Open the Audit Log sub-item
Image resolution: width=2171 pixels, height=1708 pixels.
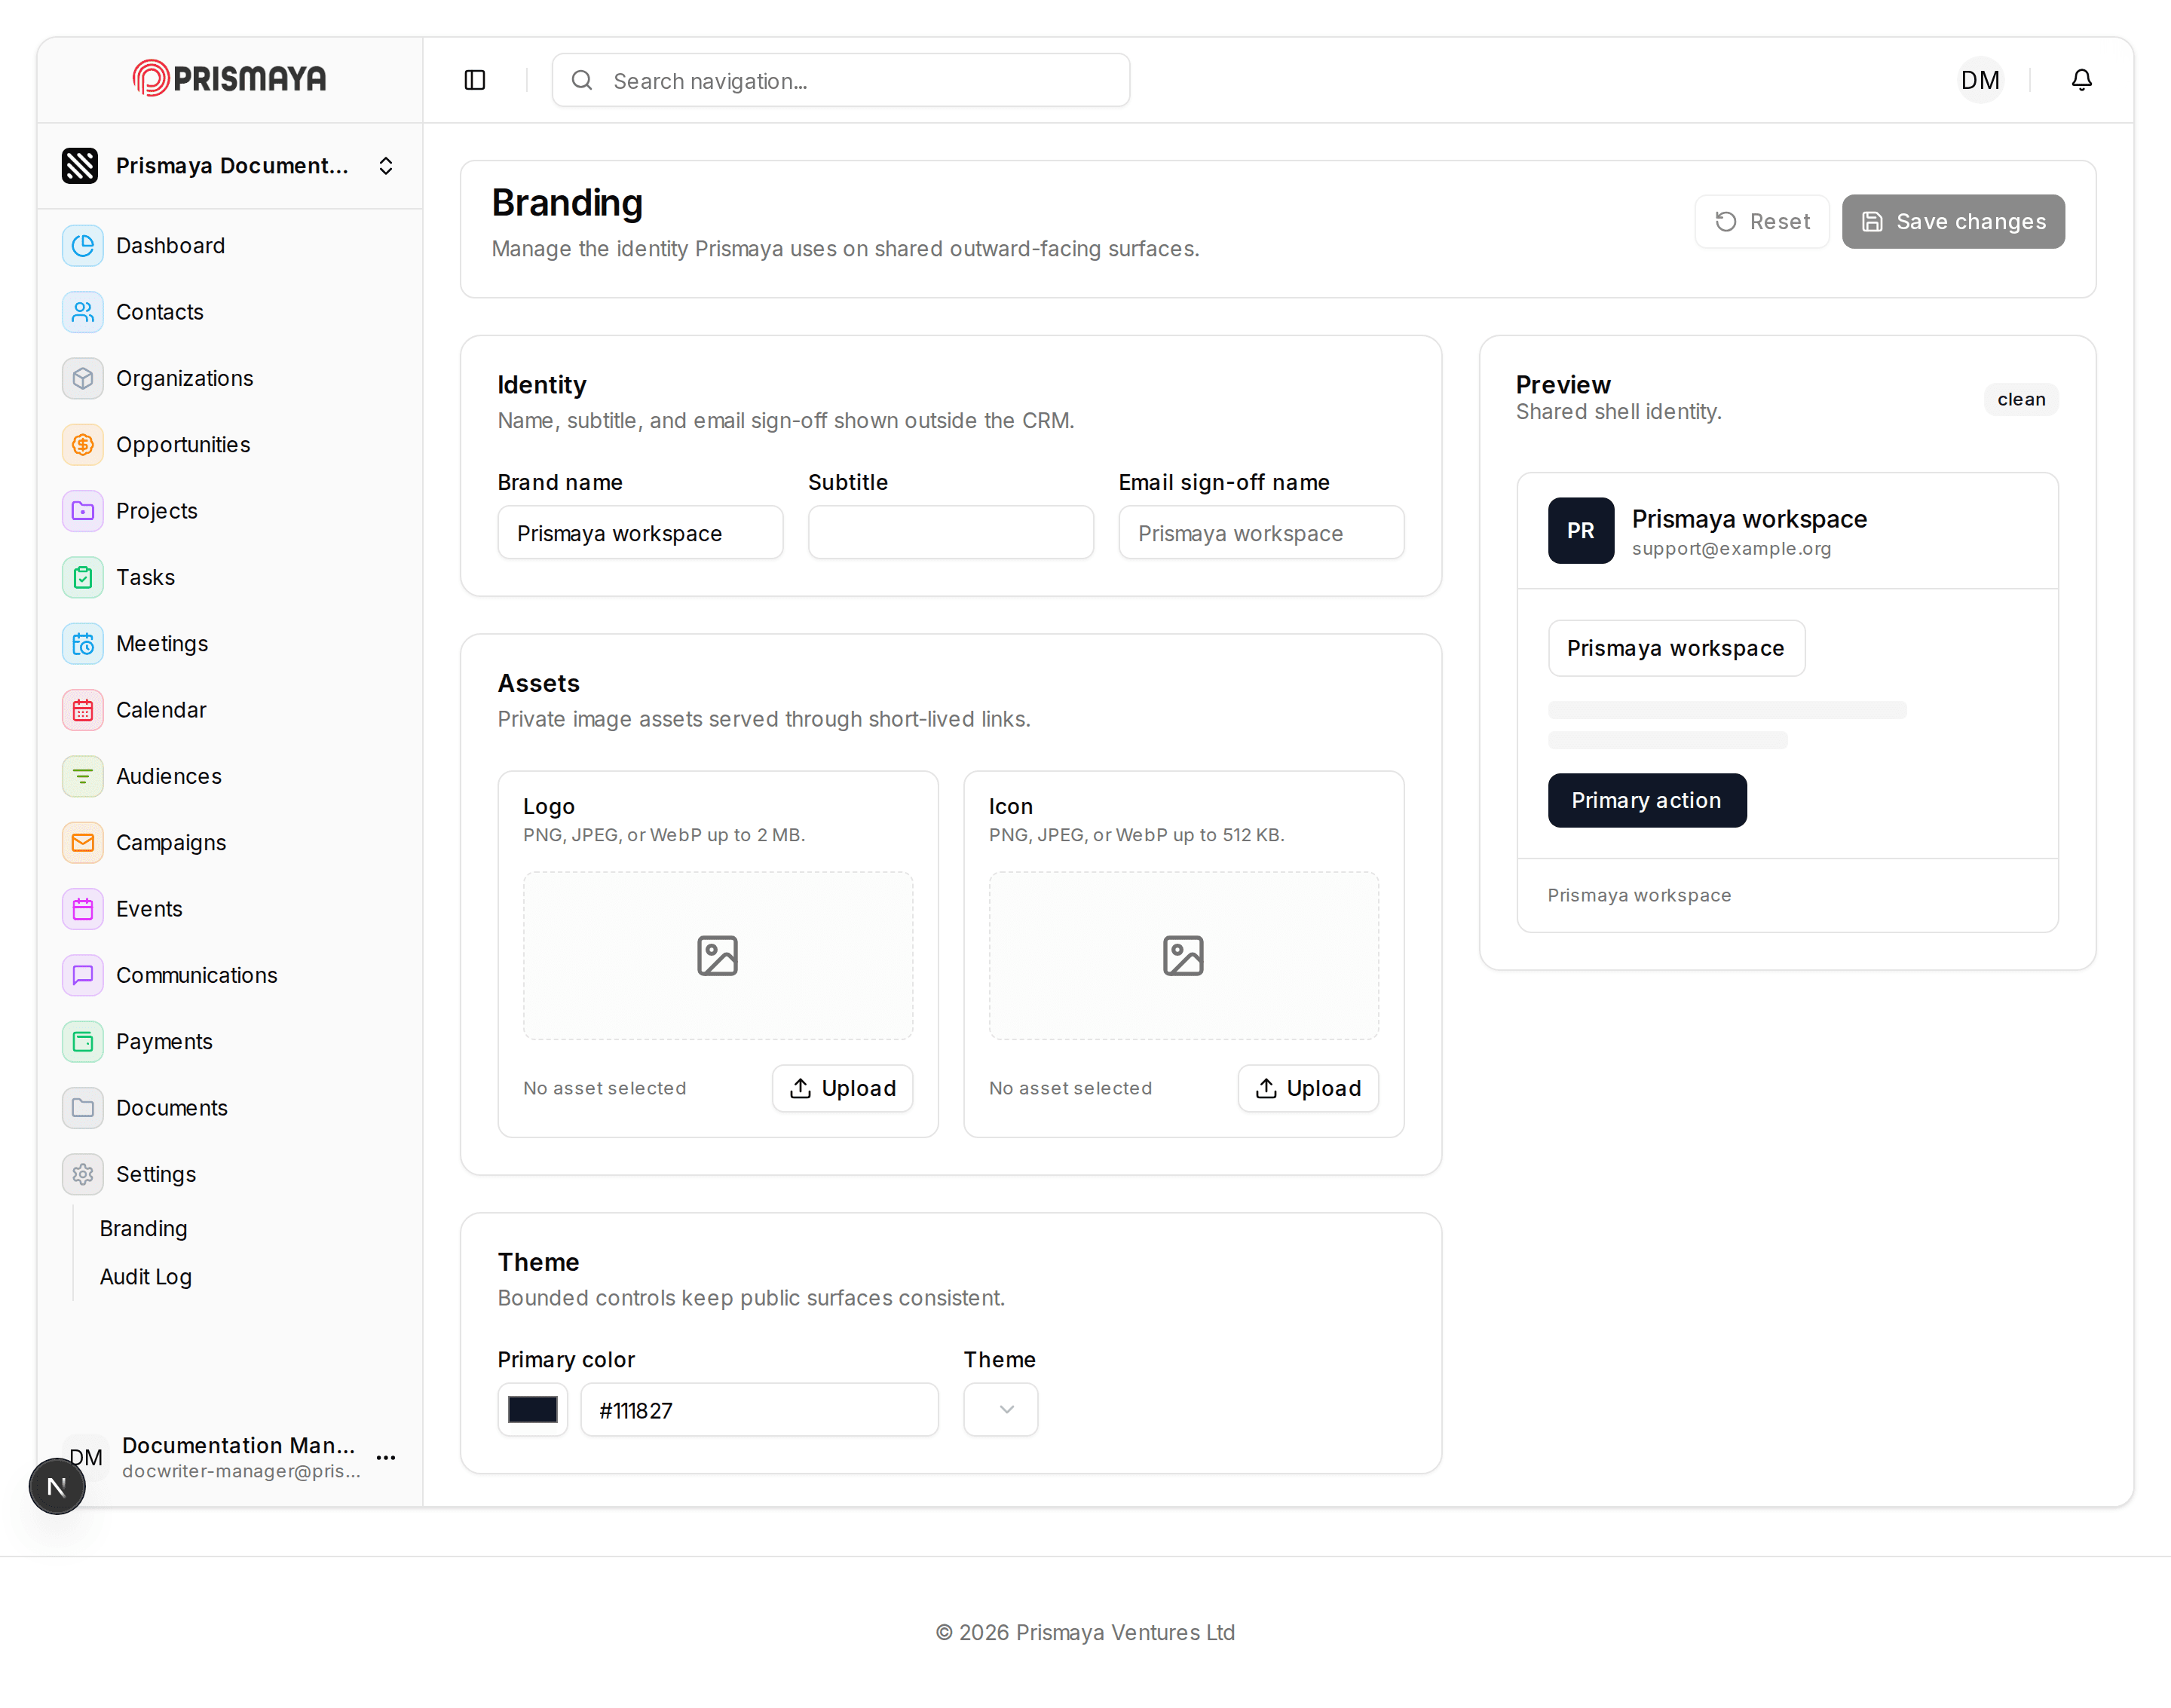(x=146, y=1277)
